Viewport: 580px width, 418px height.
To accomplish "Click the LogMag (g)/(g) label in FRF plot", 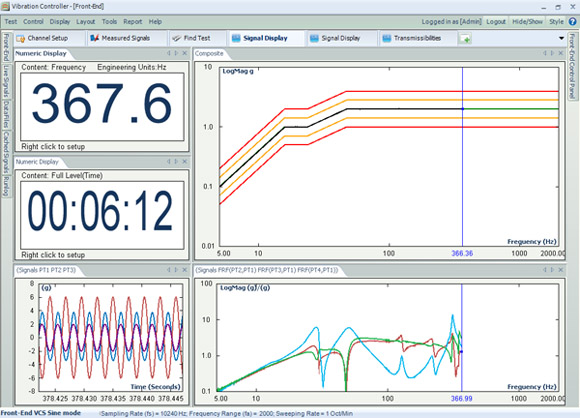I will (x=245, y=287).
